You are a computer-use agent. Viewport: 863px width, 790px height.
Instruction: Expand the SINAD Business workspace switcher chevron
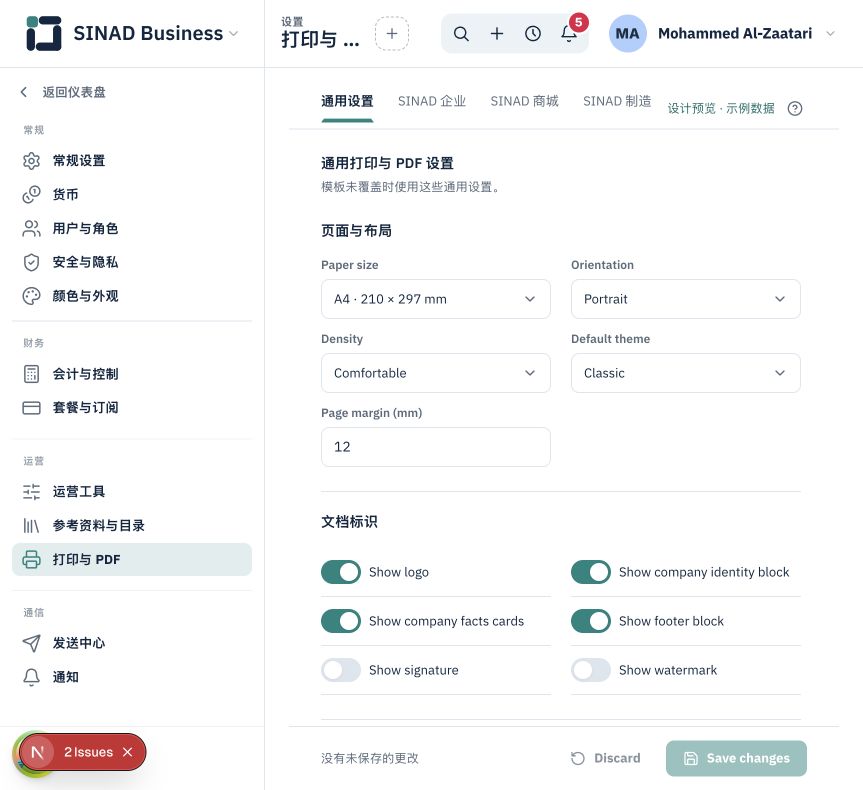click(x=233, y=34)
